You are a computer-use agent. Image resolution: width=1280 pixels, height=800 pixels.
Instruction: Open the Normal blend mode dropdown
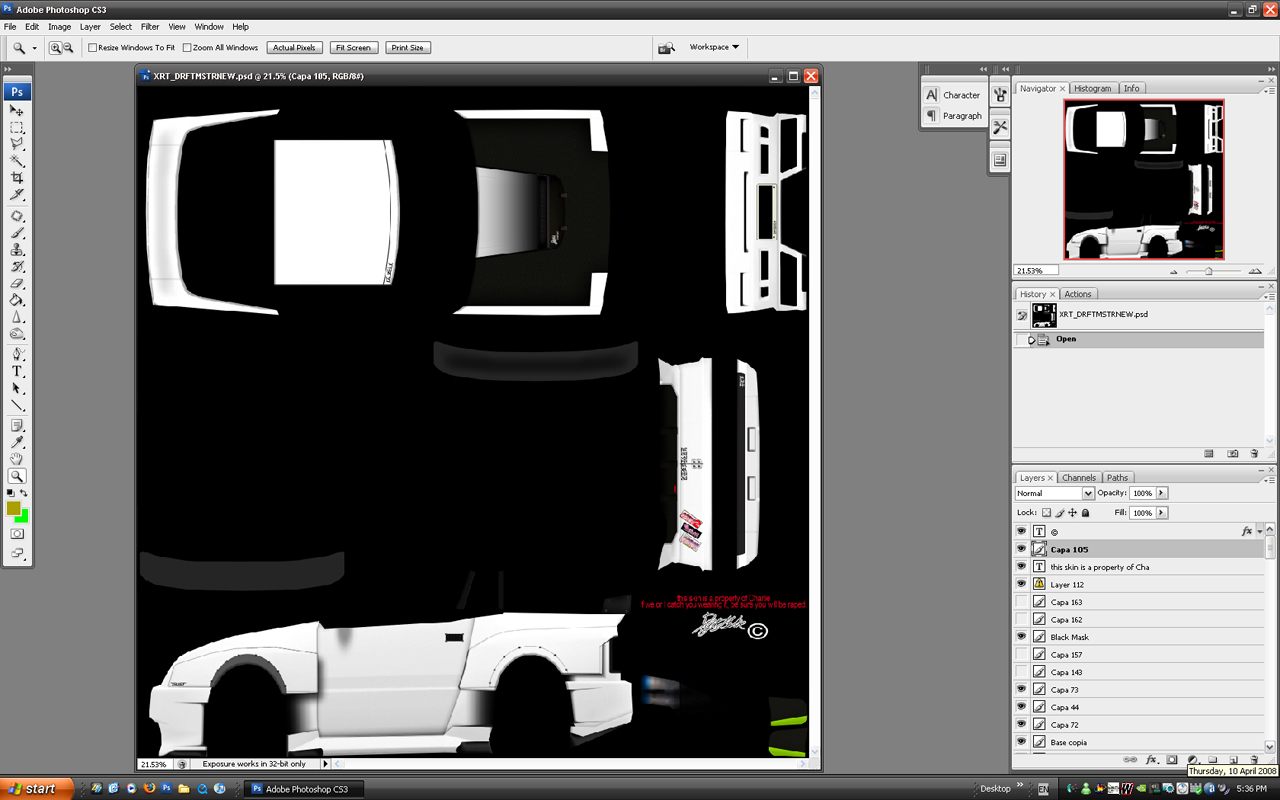(1054, 493)
